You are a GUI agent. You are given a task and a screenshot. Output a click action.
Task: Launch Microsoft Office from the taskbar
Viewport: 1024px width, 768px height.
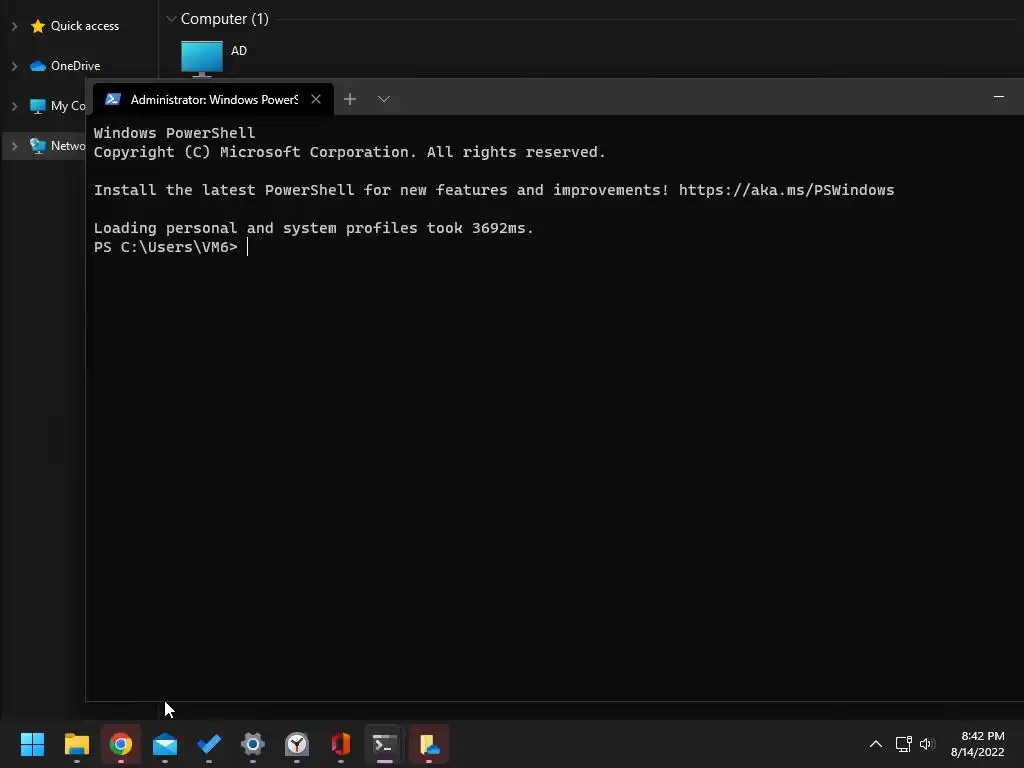tap(341, 744)
